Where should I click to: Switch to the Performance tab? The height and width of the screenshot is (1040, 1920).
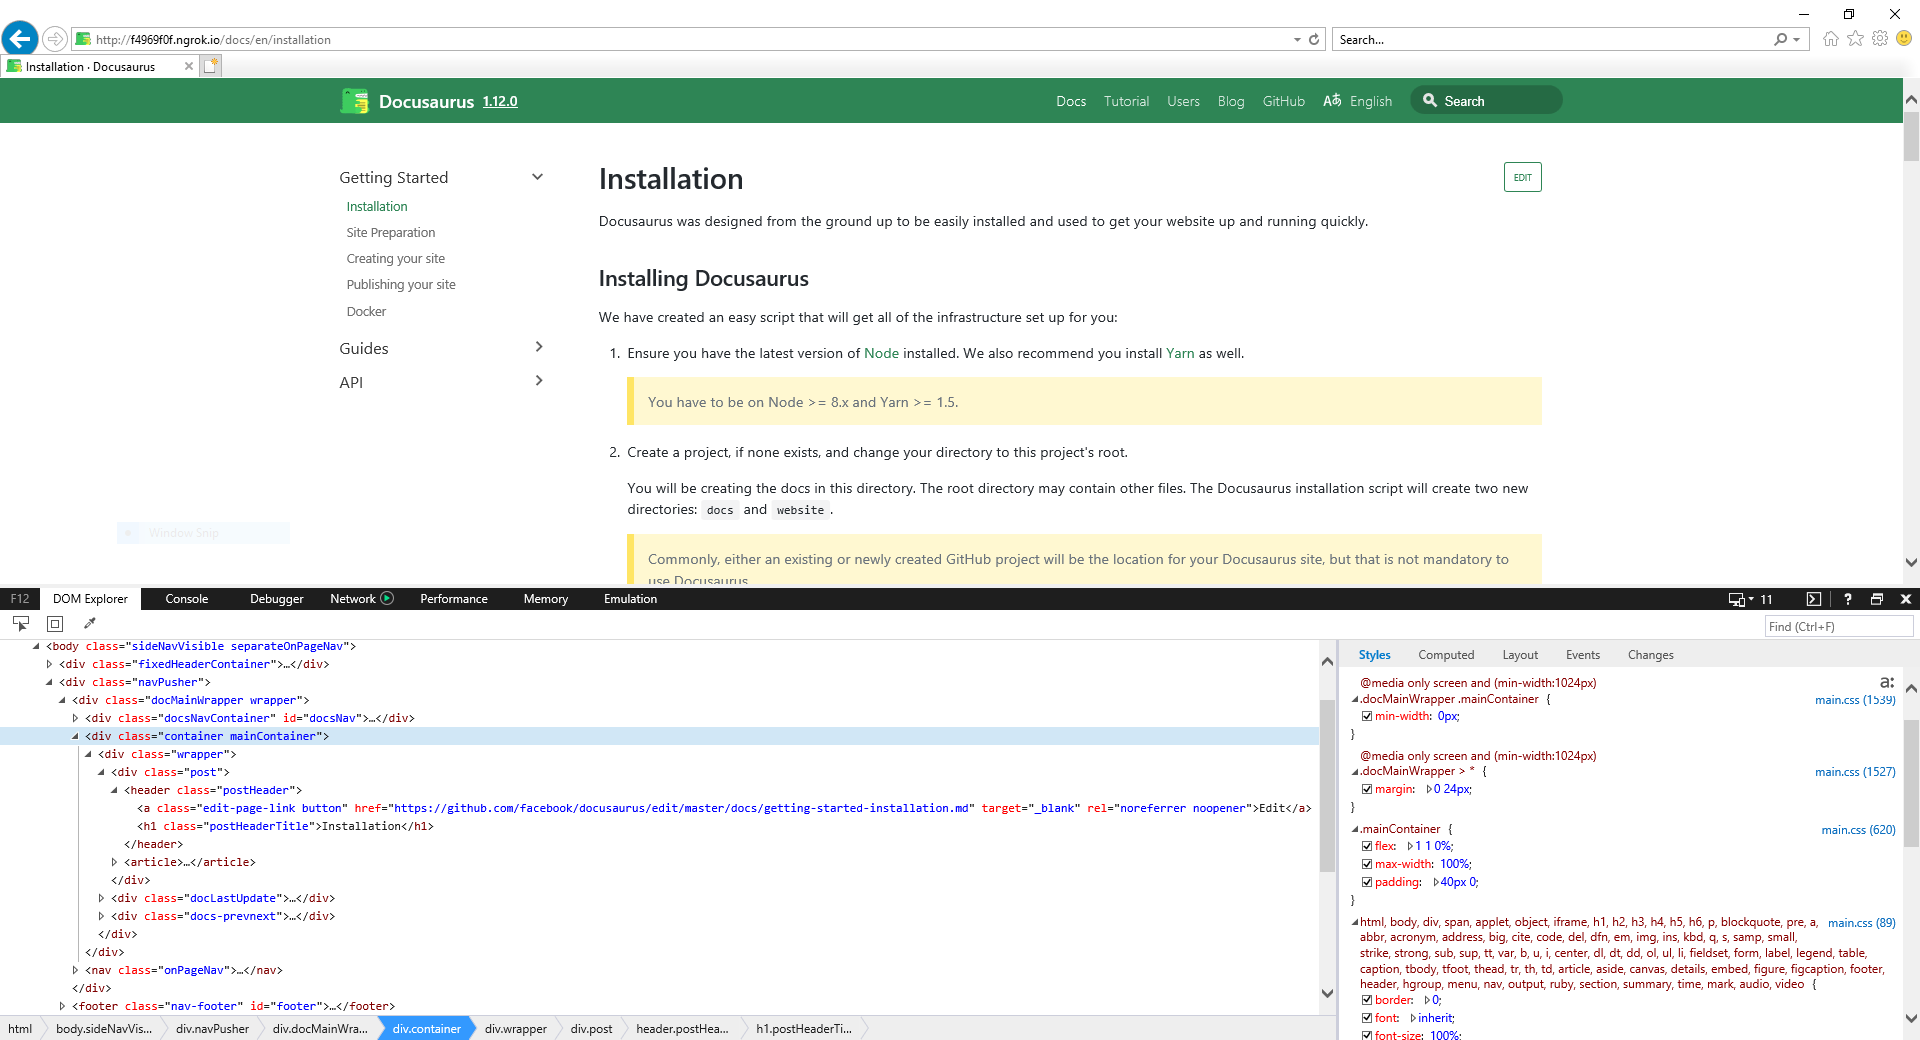pyautogui.click(x=454, y=599)
